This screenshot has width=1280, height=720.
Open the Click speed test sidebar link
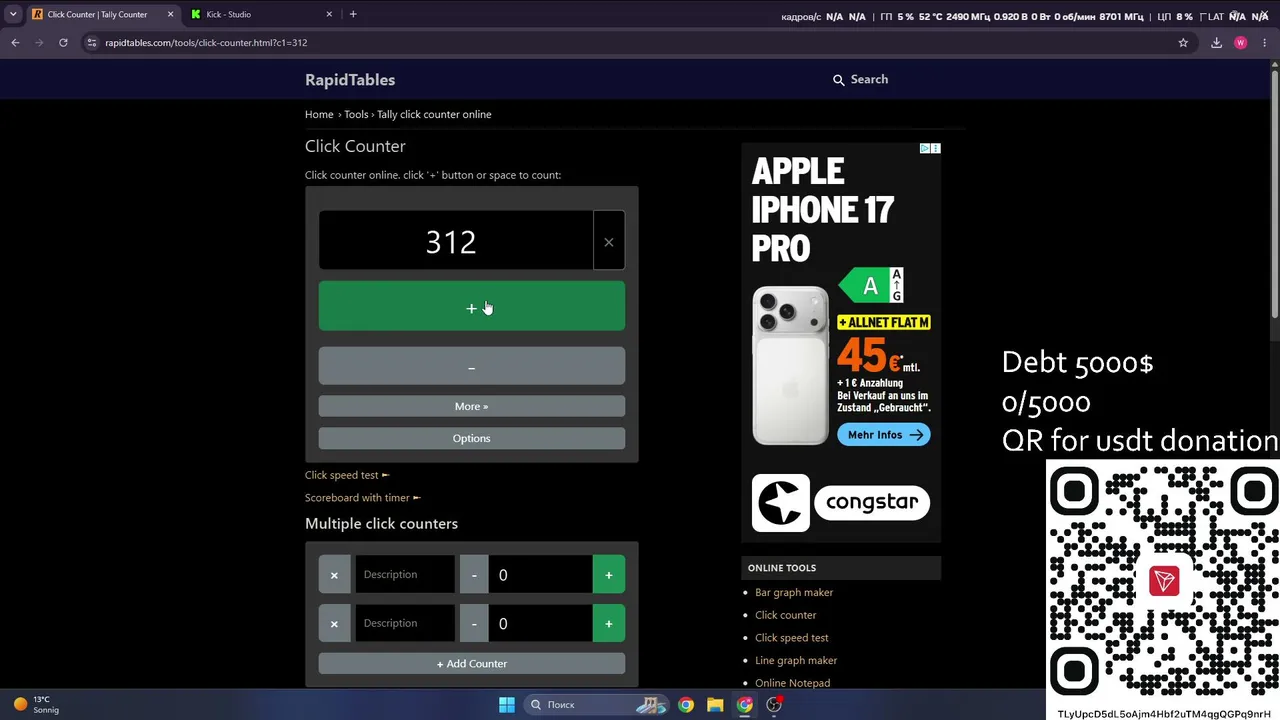[791, 638]
